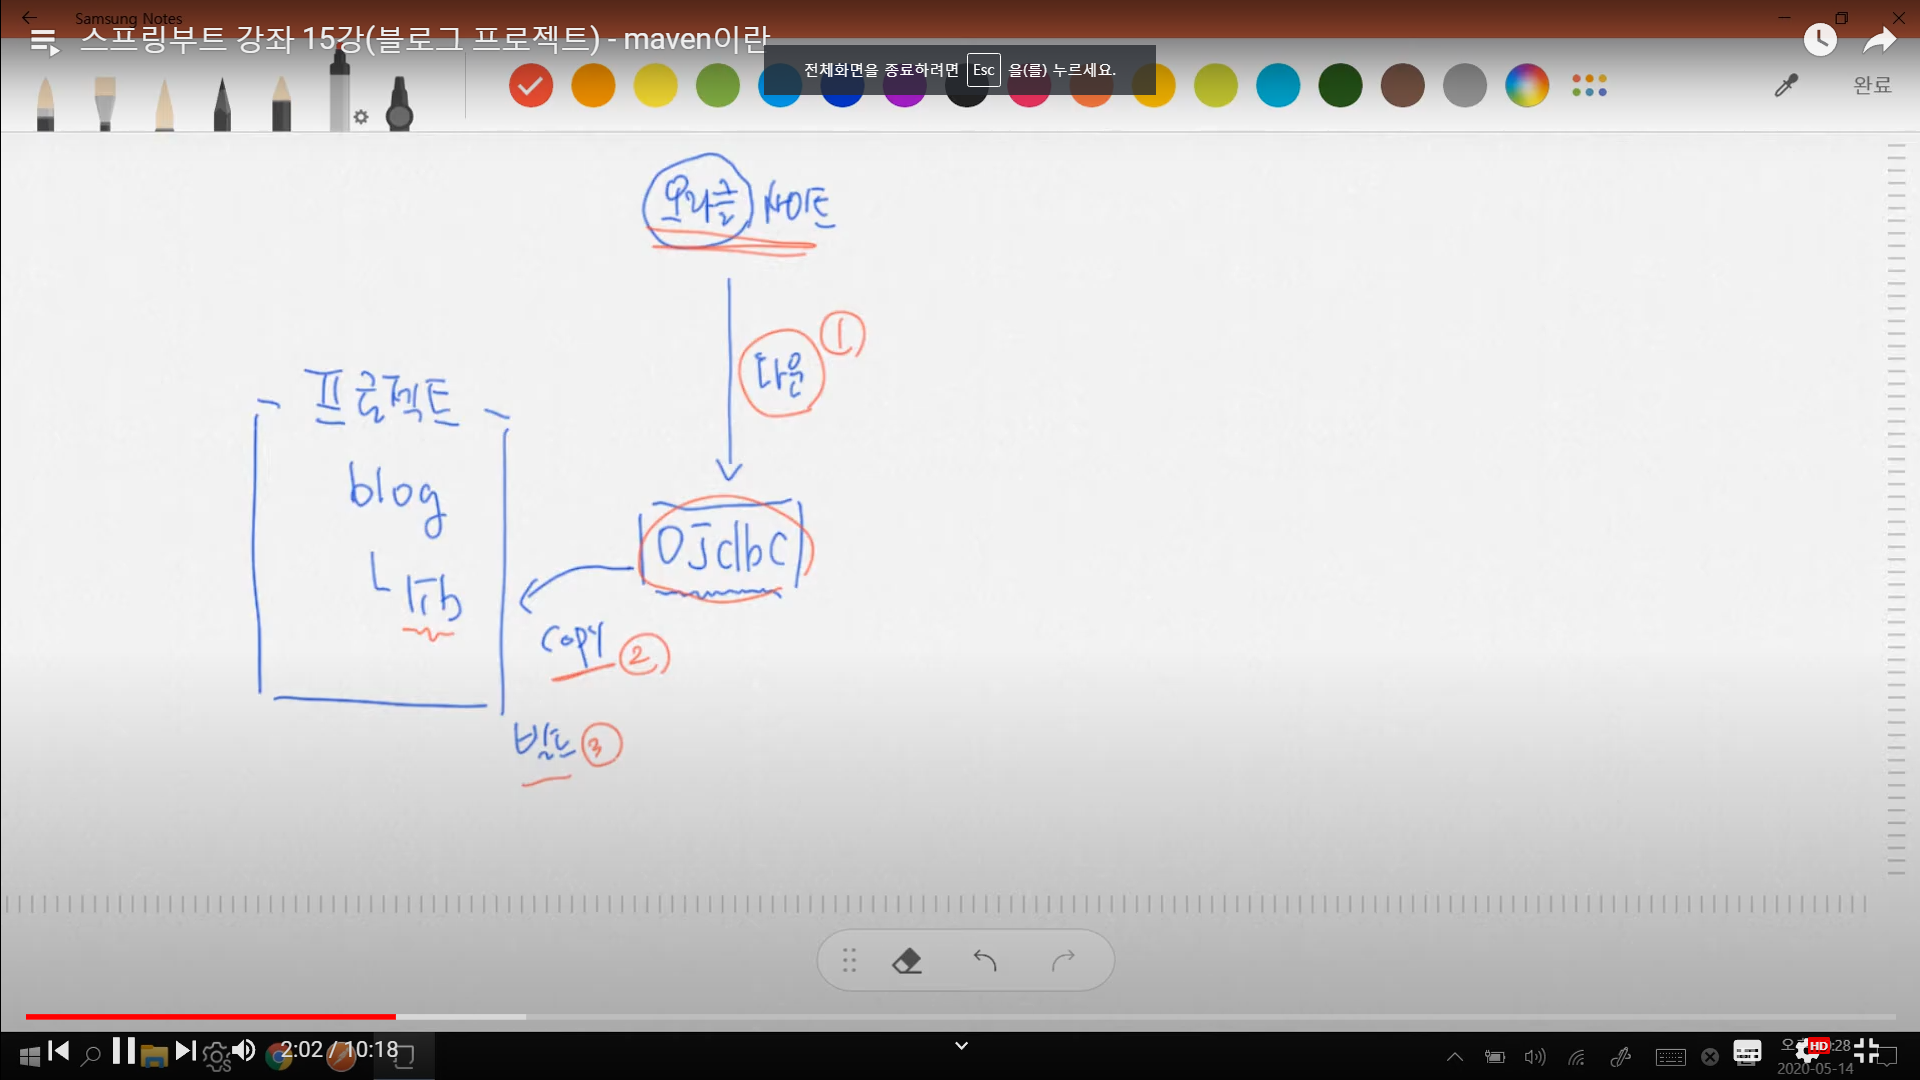Viewport: 1920px width, 1080px height.
Task: Undo the last pen stroke
Action: pyautogui.click(x=985, y=961)
